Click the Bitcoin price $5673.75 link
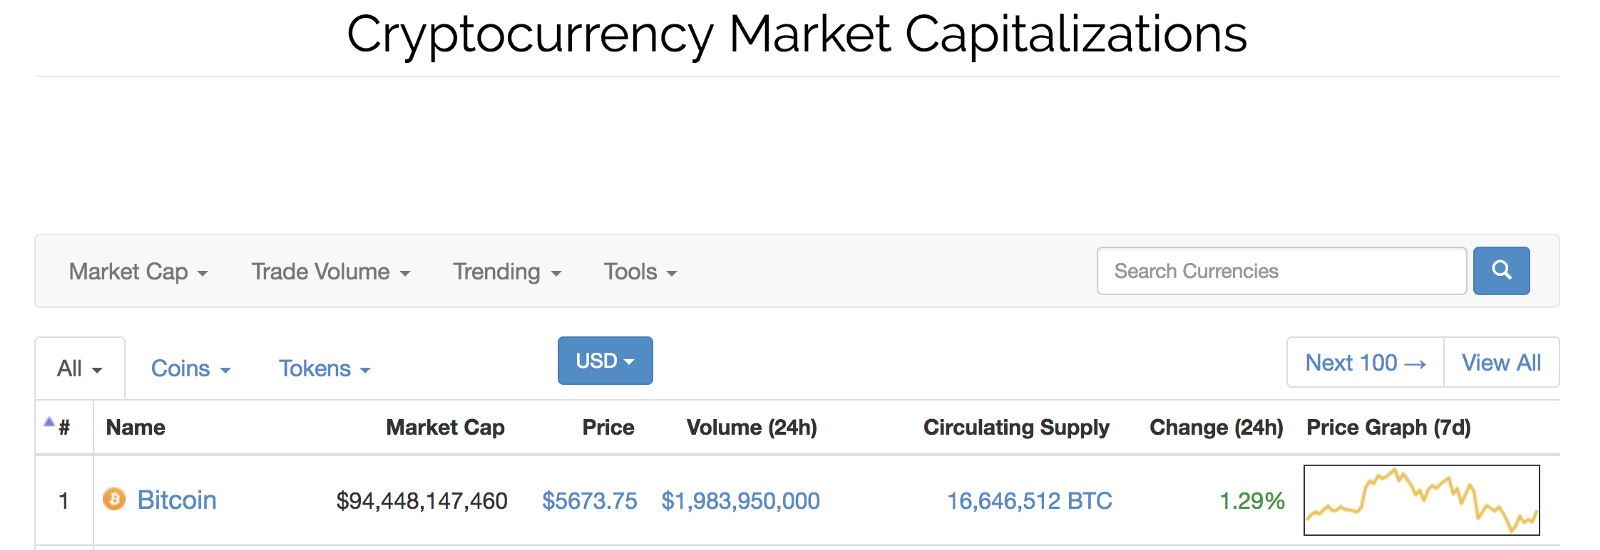This screenshot has height=550, width=1600. (589, 501)
